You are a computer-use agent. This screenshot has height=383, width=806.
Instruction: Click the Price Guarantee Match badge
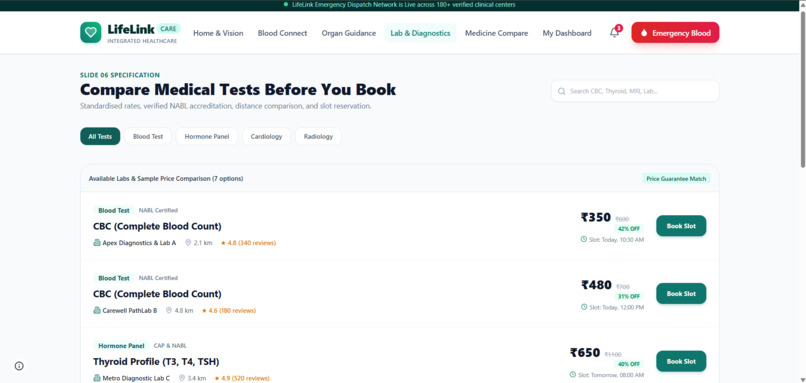676,178
